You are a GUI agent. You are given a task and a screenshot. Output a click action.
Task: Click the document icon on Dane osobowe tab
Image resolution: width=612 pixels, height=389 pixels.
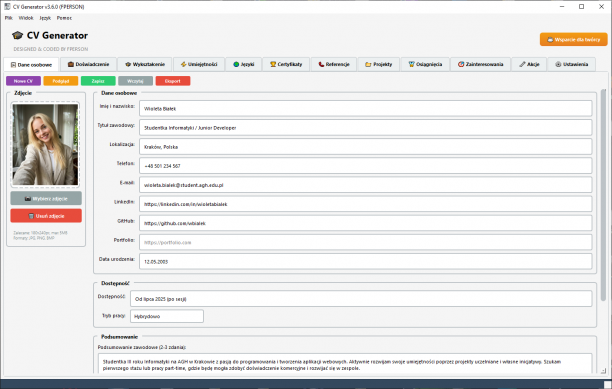pyautogui.click(x=13, y=65)
